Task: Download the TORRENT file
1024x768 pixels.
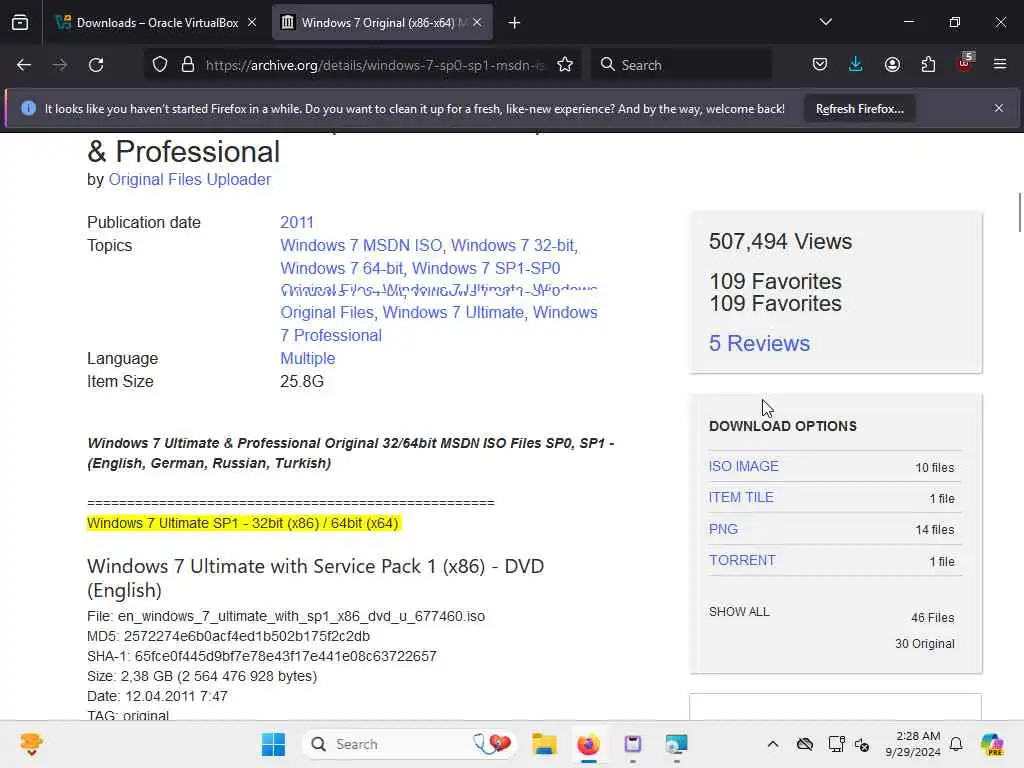Action: (x=742, y=560)
